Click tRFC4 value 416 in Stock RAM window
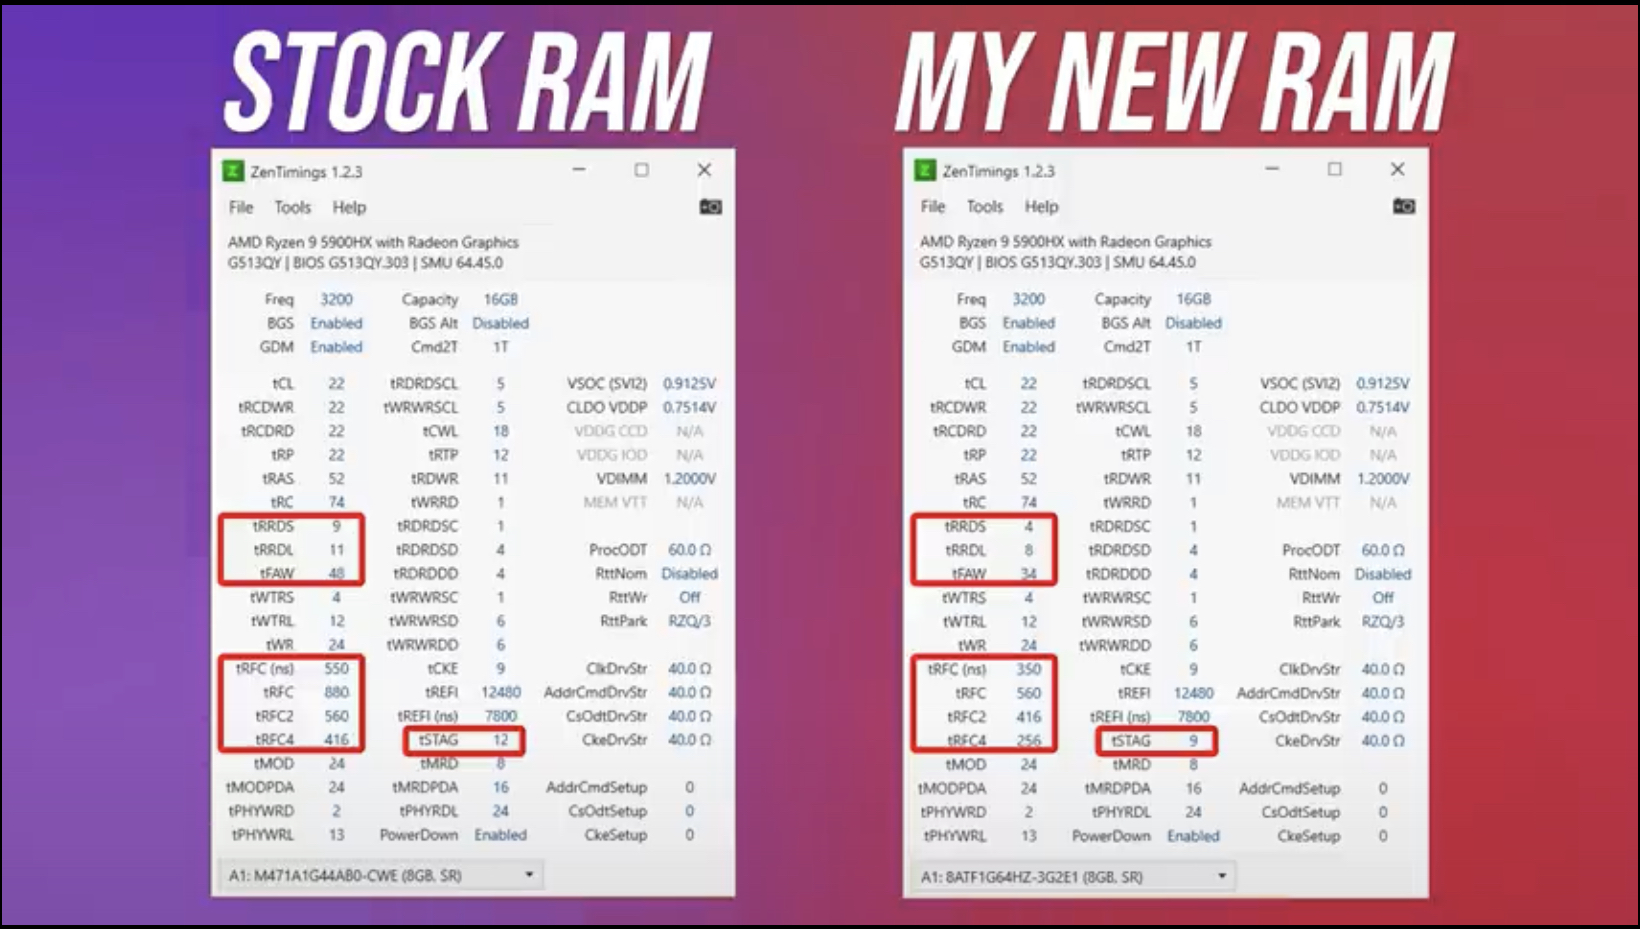This screenshot has width=1640, height=929. [336, 740]
